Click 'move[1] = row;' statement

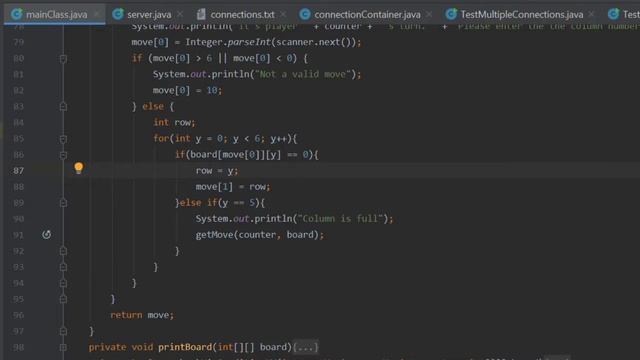(233, 187)
